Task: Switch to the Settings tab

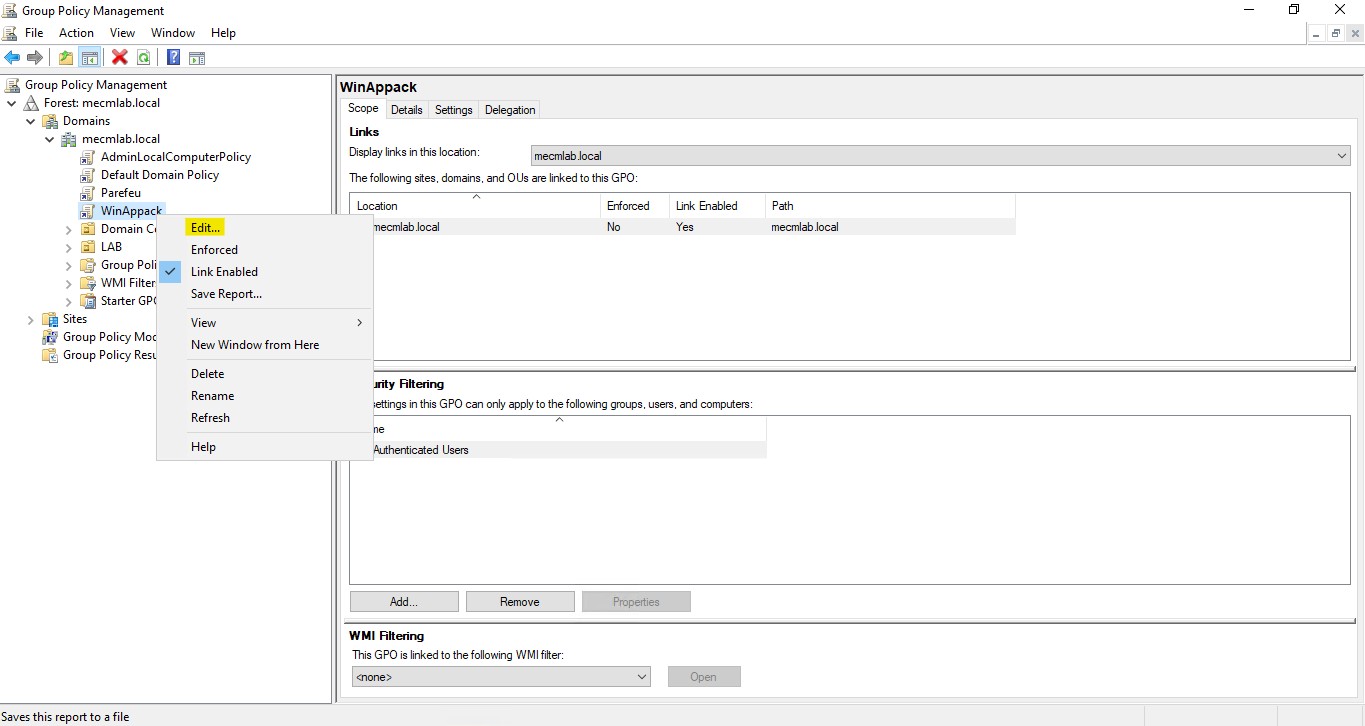Action: point(453,109)
